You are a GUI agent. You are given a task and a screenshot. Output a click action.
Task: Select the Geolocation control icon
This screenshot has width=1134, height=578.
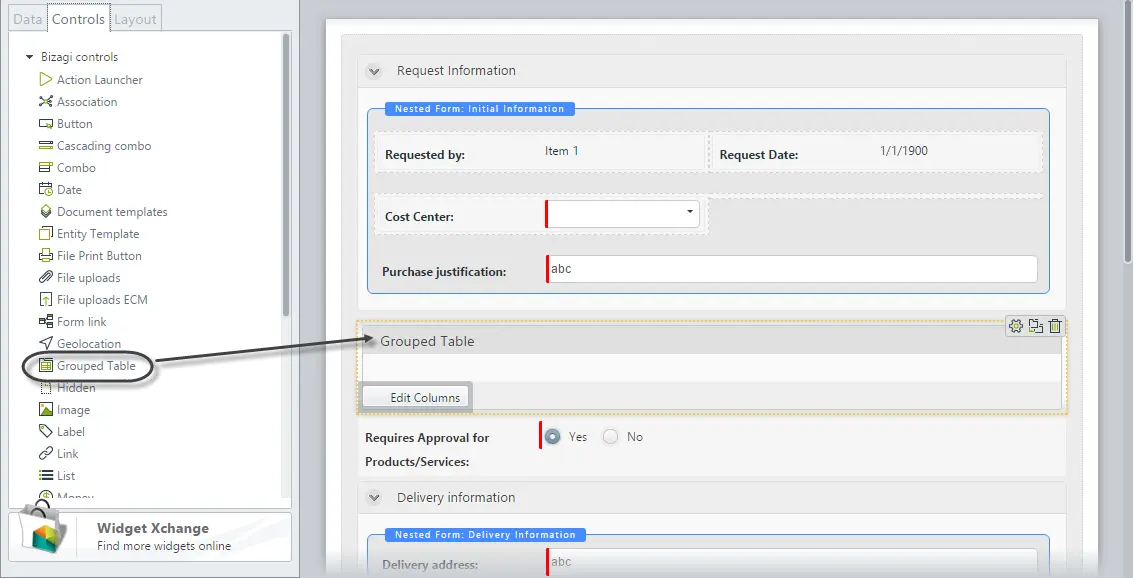(46, 343)
